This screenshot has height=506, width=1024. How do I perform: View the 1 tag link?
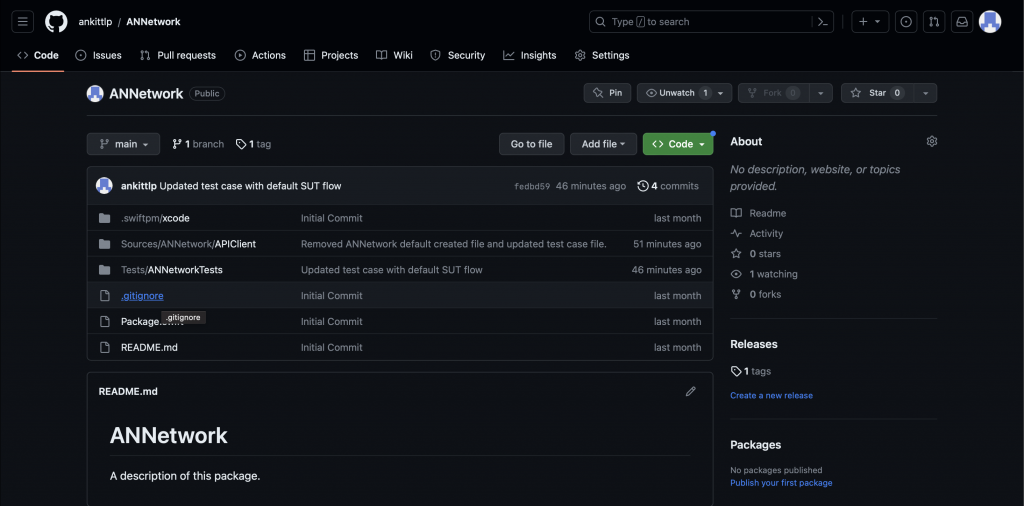253,144
